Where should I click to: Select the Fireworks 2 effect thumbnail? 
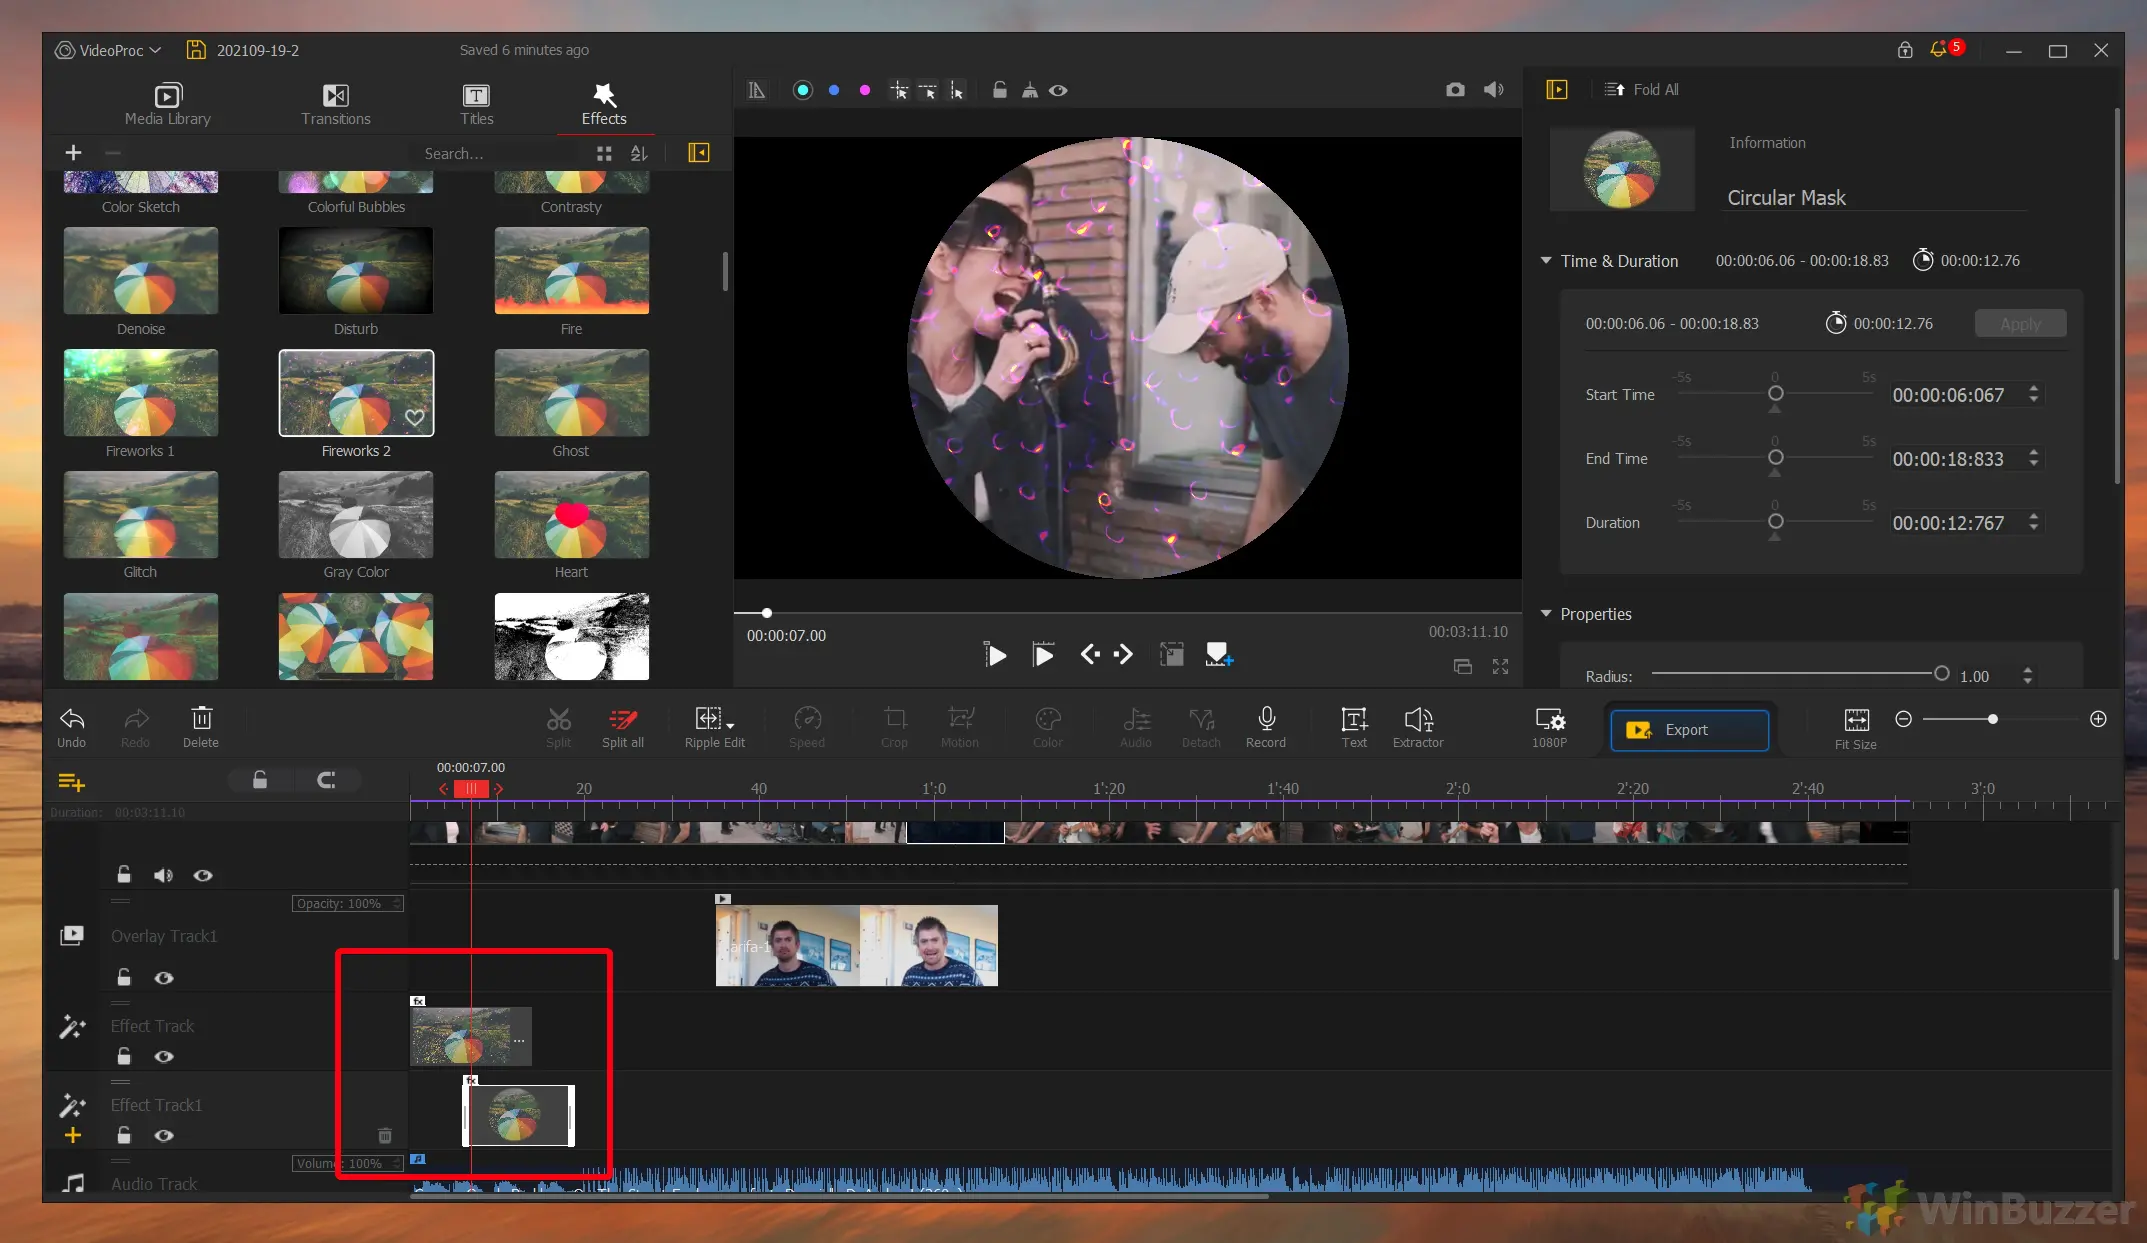click(x=356, y=393)
